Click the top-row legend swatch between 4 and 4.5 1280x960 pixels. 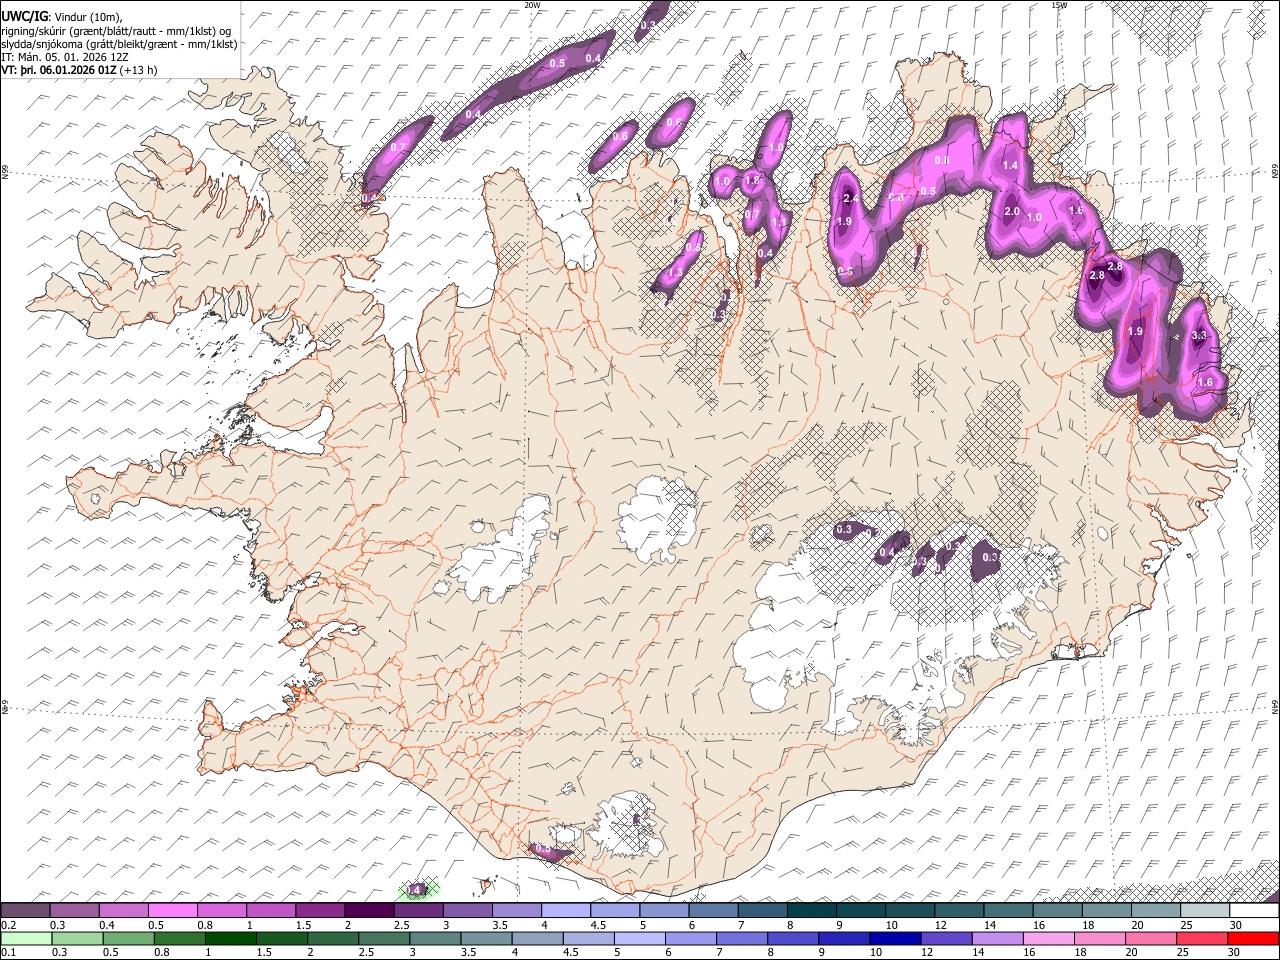pyautogui.click(x=566, y=911)
